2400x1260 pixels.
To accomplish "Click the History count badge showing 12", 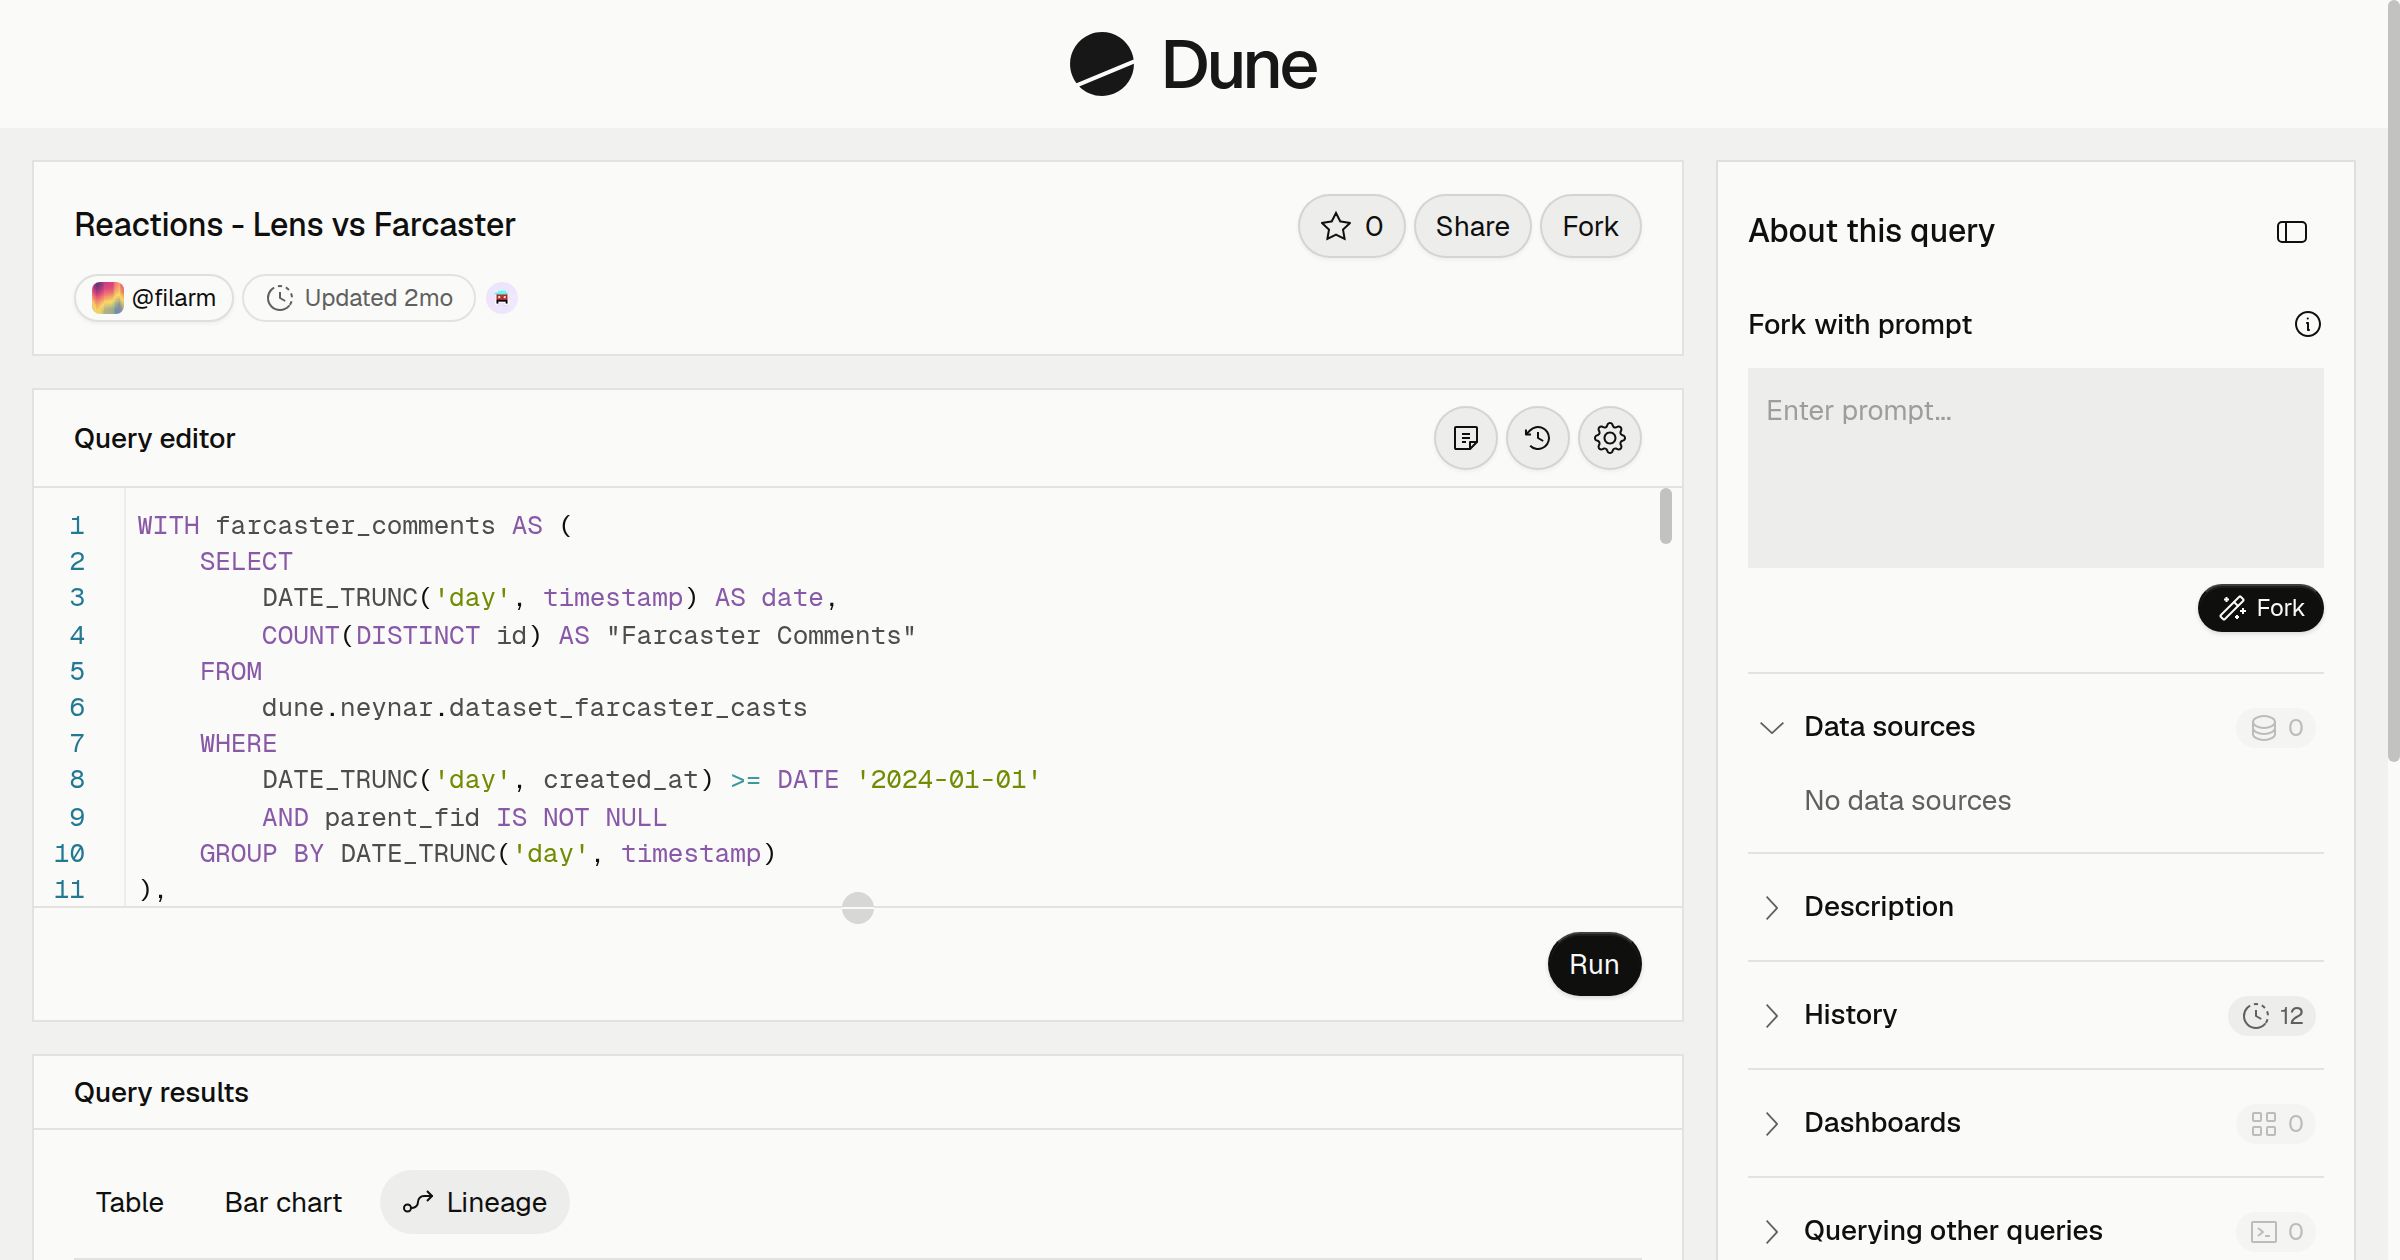I will 2272,1016.
